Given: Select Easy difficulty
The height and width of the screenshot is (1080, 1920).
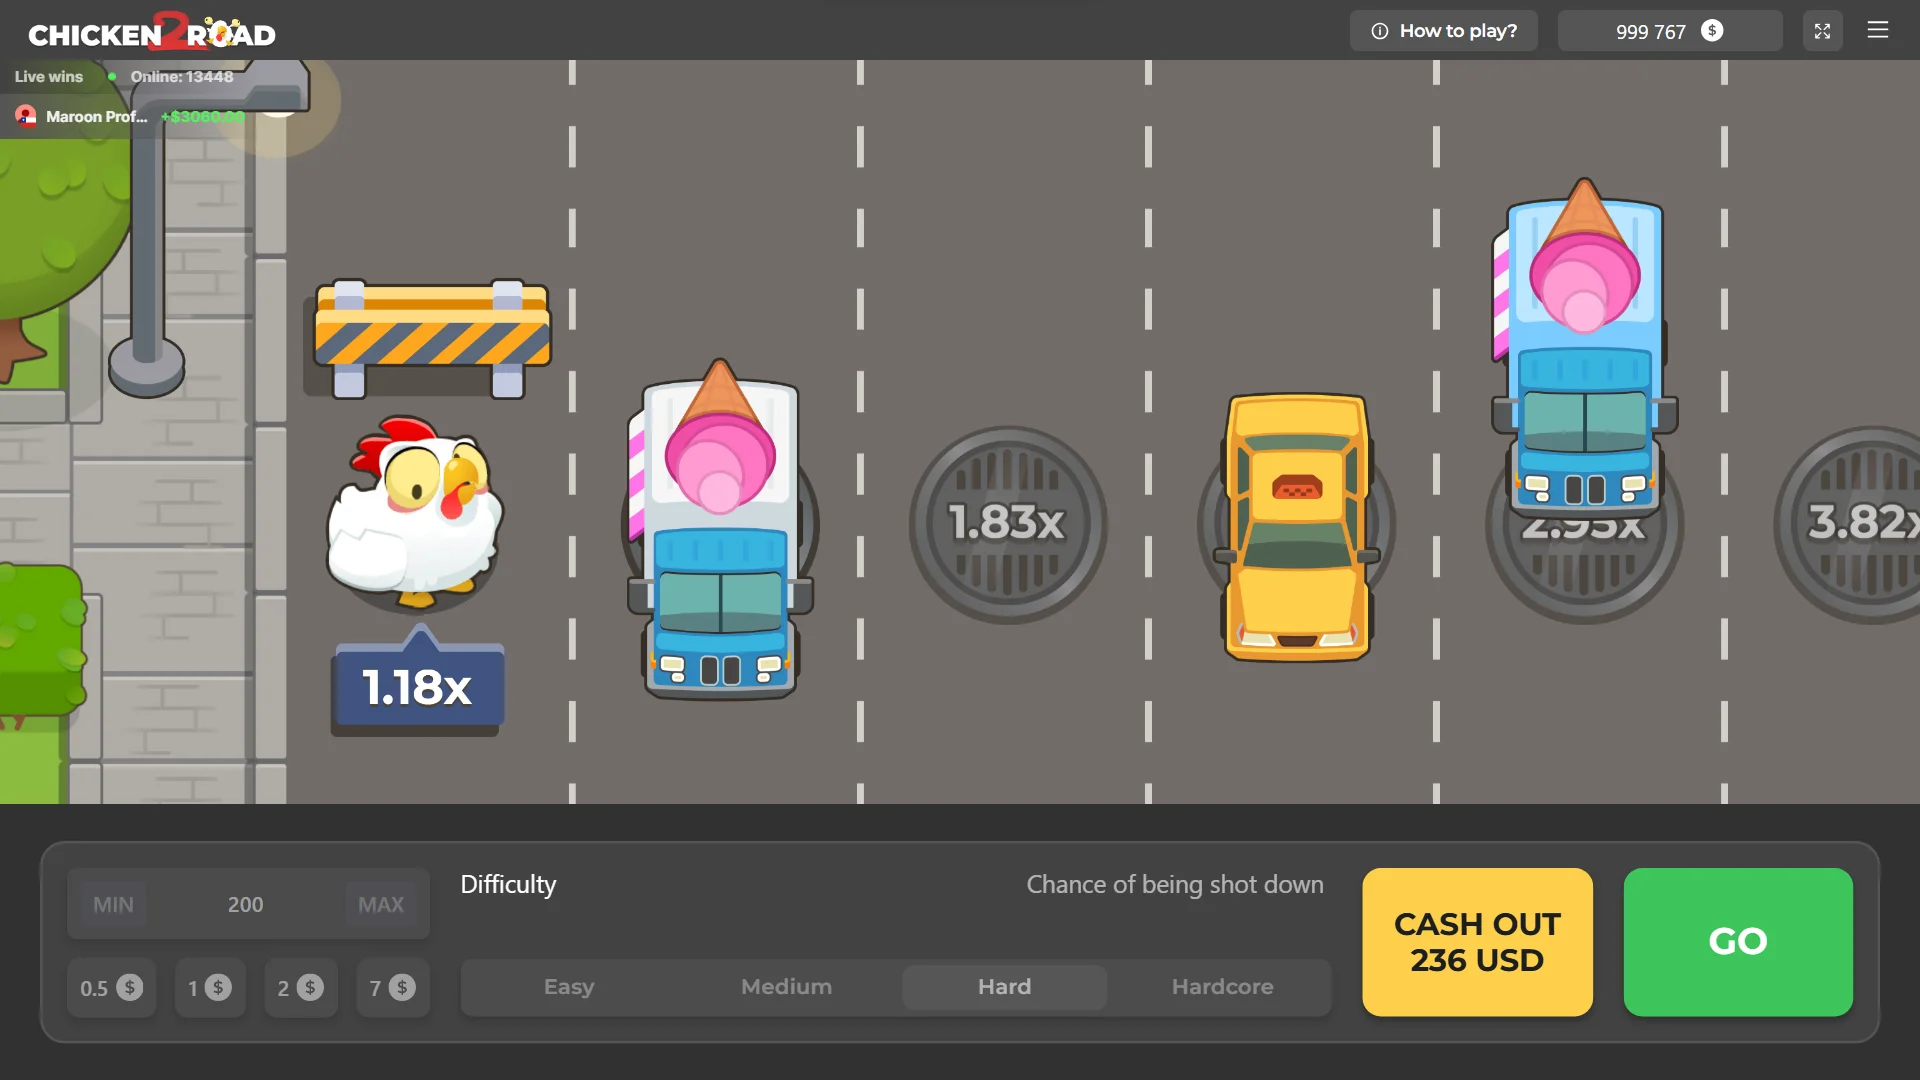Looking at the screenshot, I should click(569, 987).
